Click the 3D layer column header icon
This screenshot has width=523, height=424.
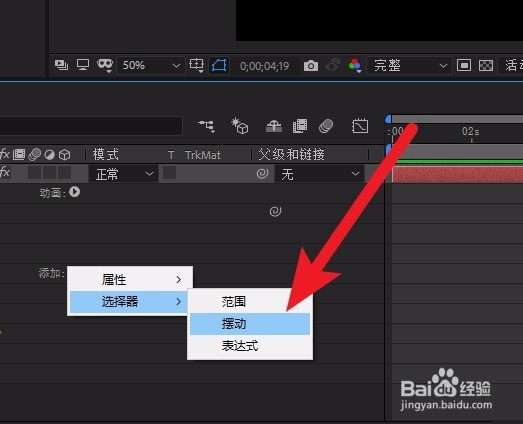point(65,155)
